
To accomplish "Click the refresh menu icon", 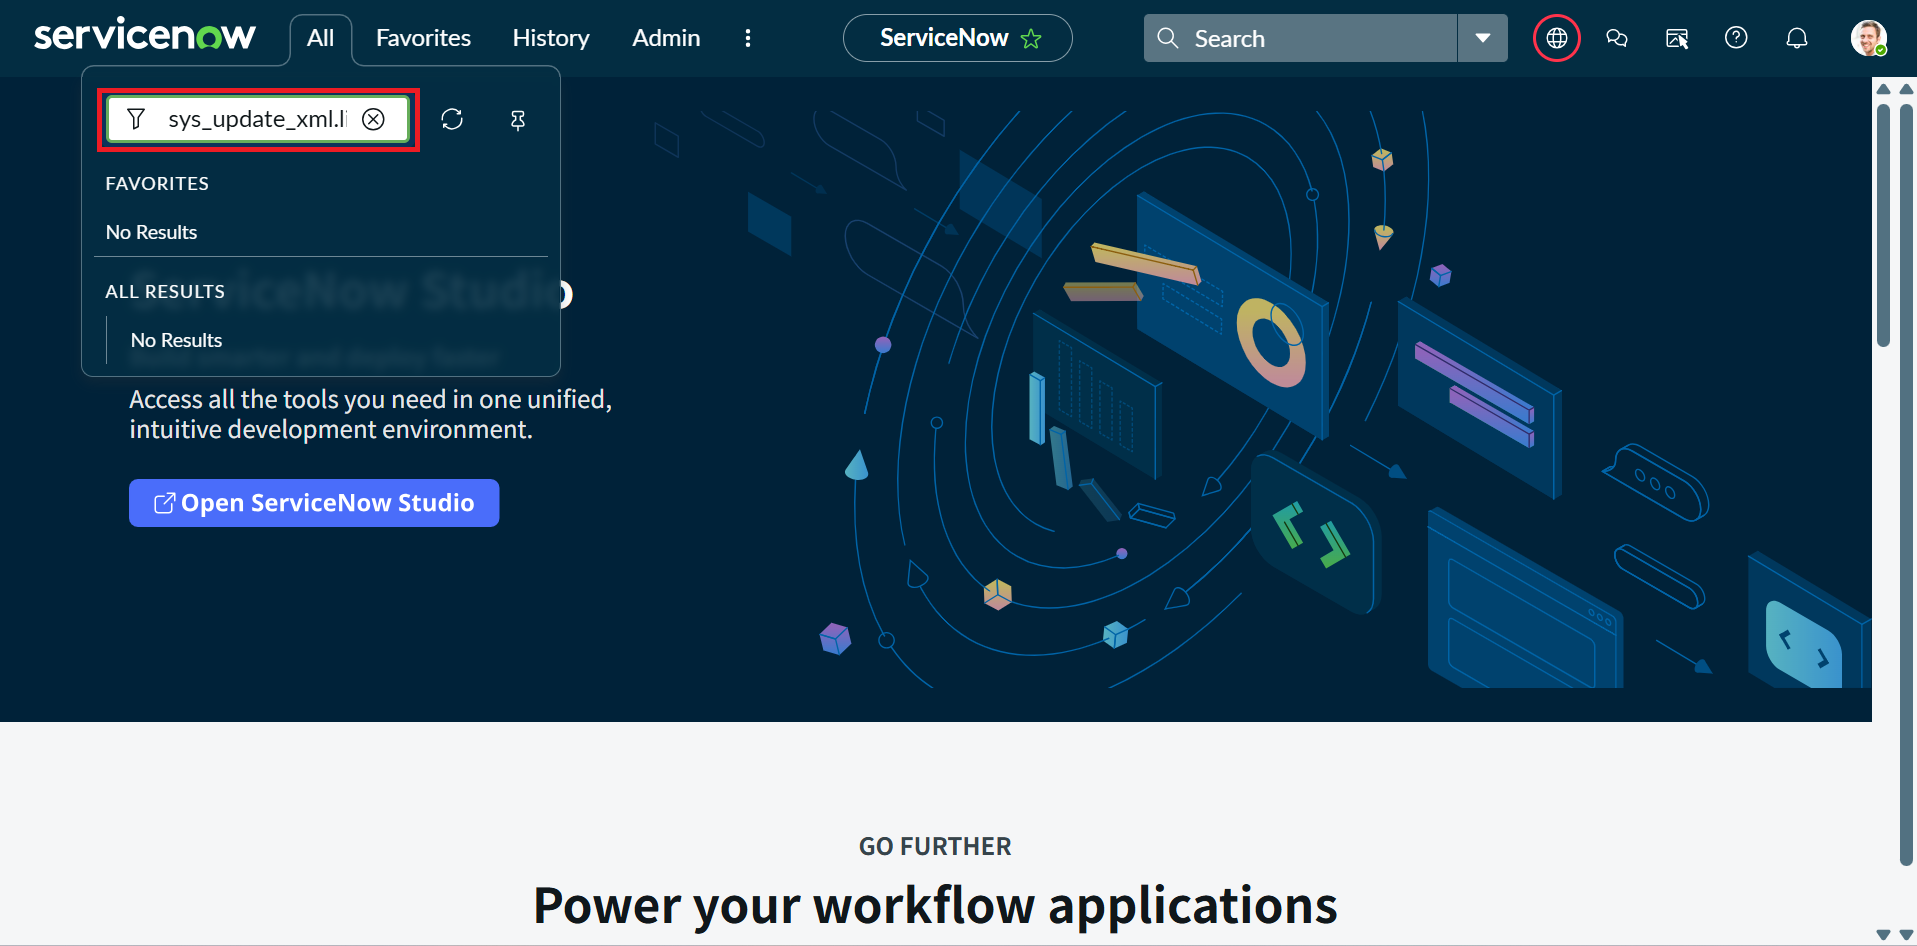I will (x=452, y=119).
